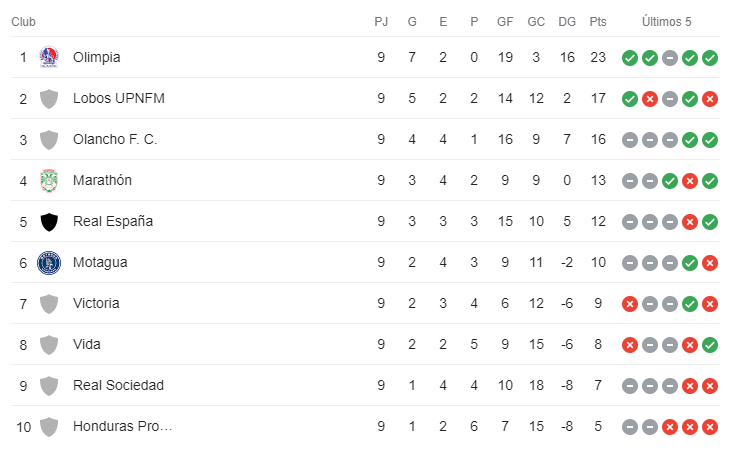
Task: Click Marathón's red loss result icon
Action: pyautogui.click(x=689, y=181)
